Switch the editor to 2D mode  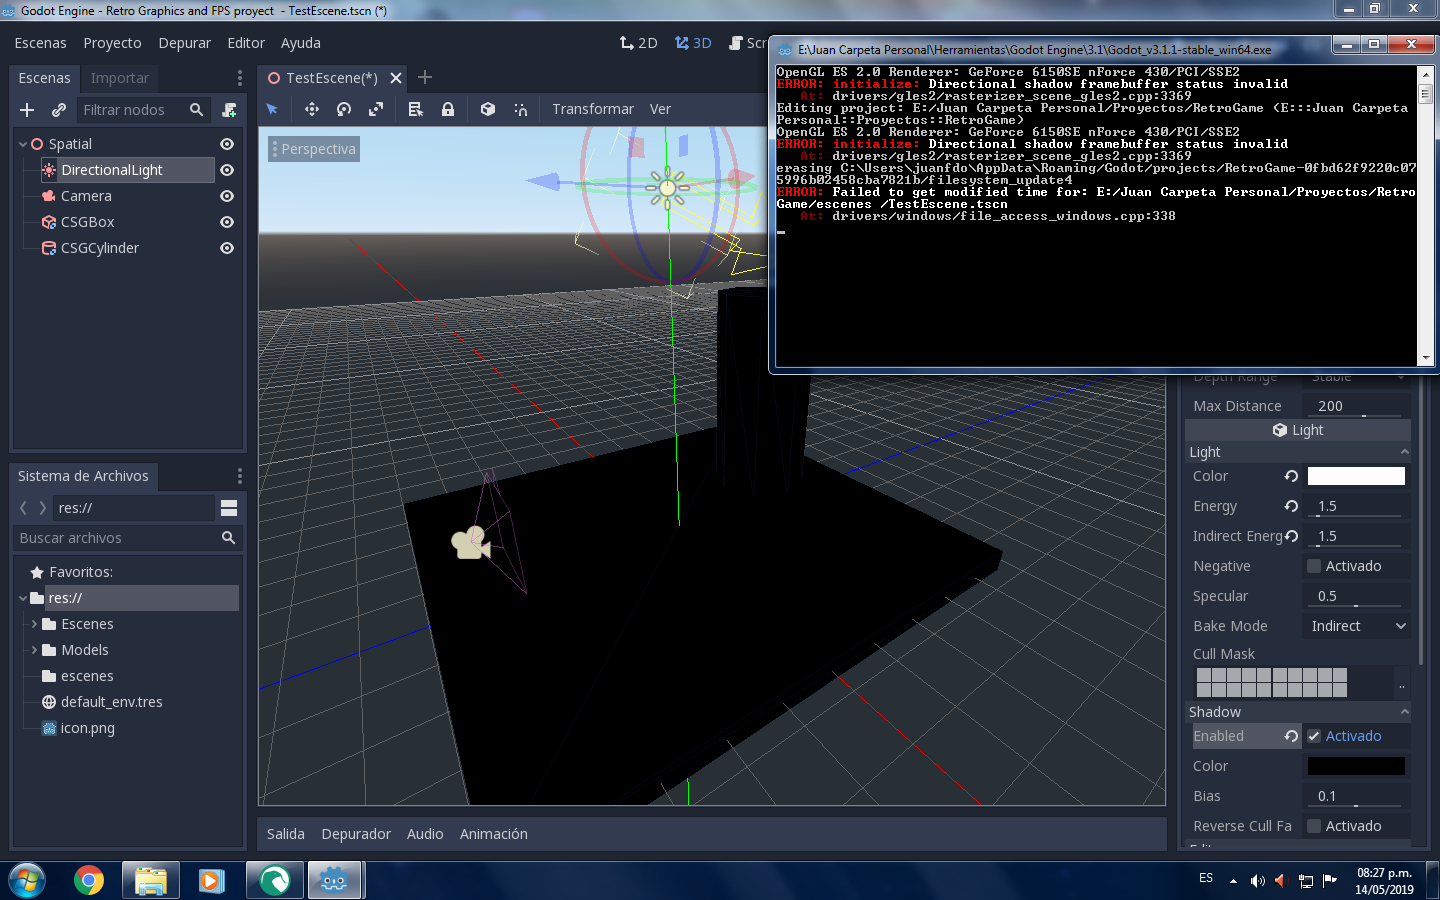[638, 43]
